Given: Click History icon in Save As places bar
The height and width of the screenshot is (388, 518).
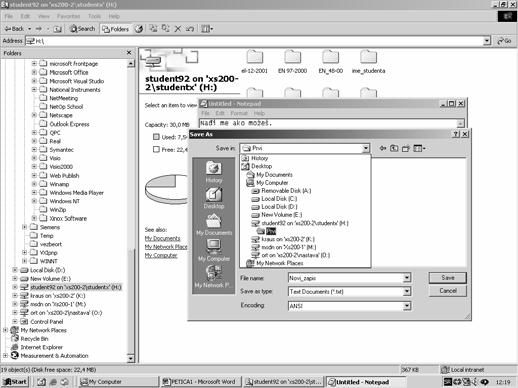Looking at the screenshot, I should [x=214, y=172].
